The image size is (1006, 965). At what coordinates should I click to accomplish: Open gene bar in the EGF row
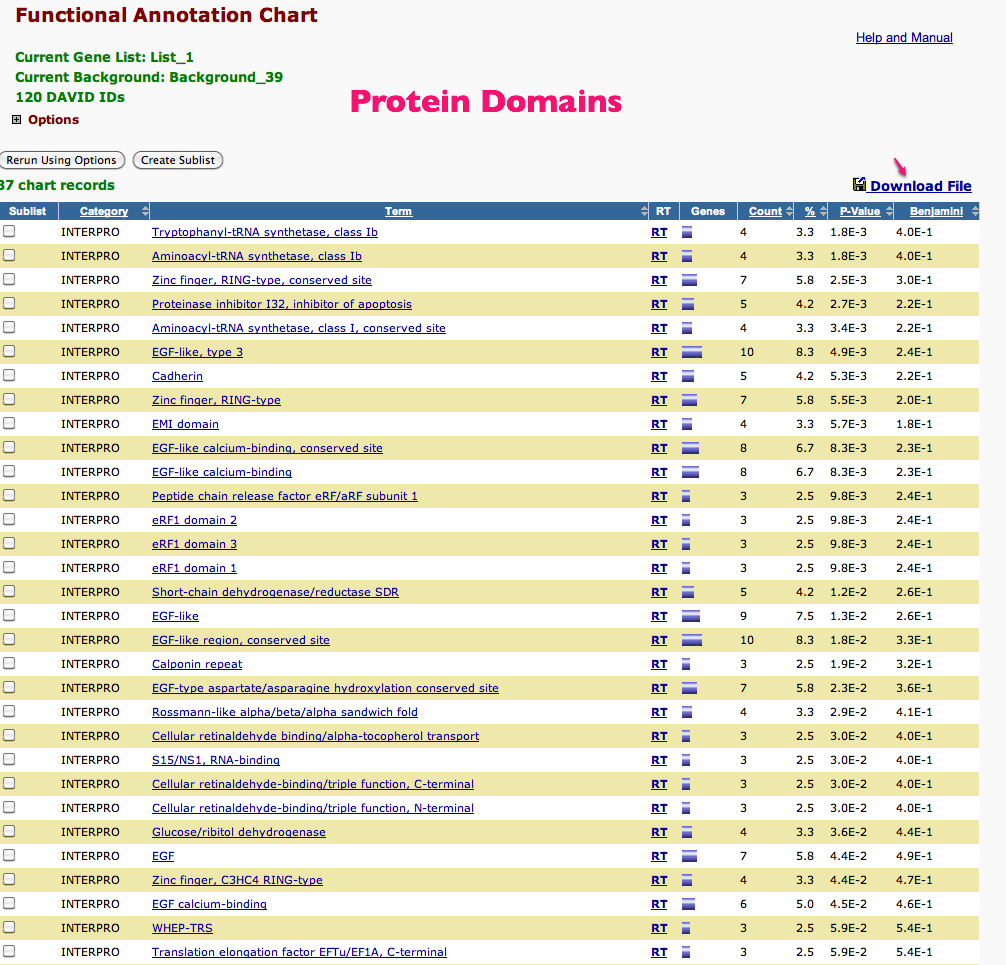[x=689, y=856]
